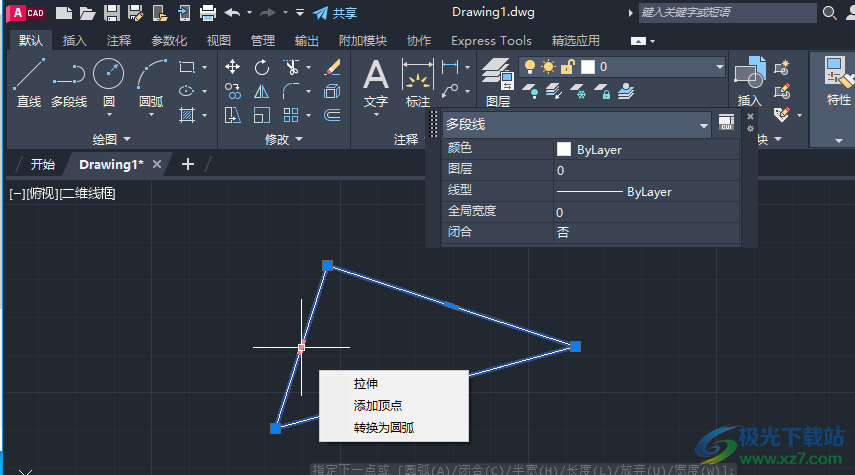
Task: Open the 多段线 object type dropdown
Action: tap(703, 125)
